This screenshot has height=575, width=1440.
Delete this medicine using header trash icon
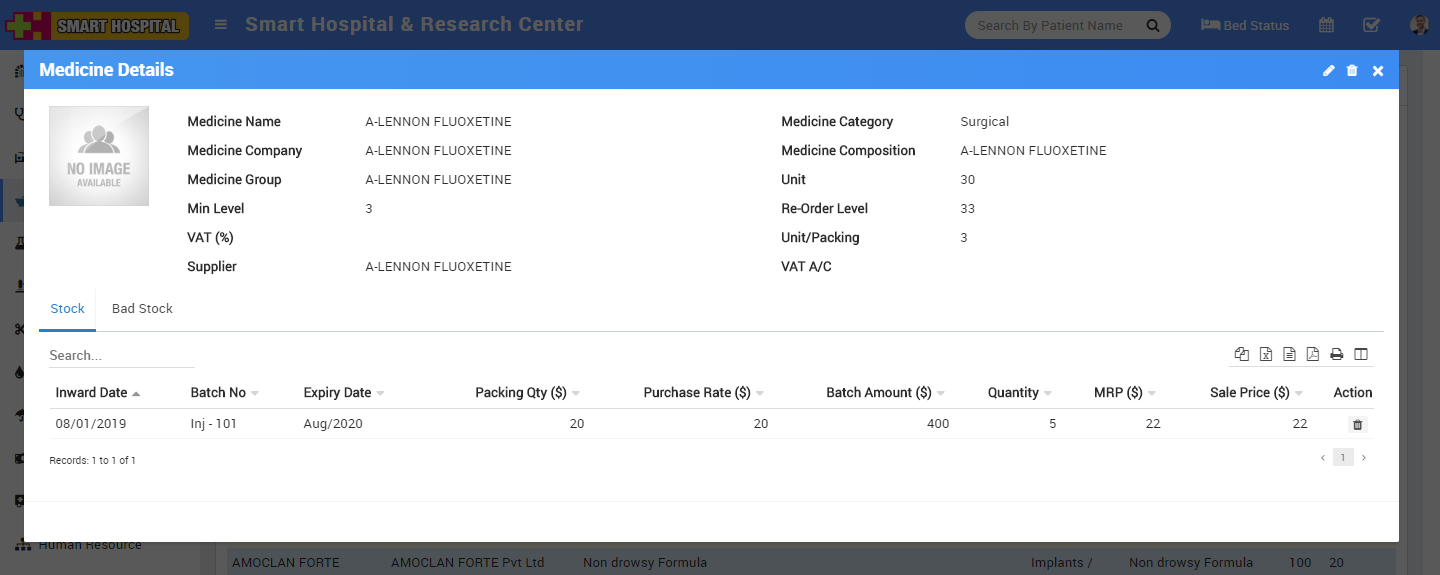pos(1352,70)
